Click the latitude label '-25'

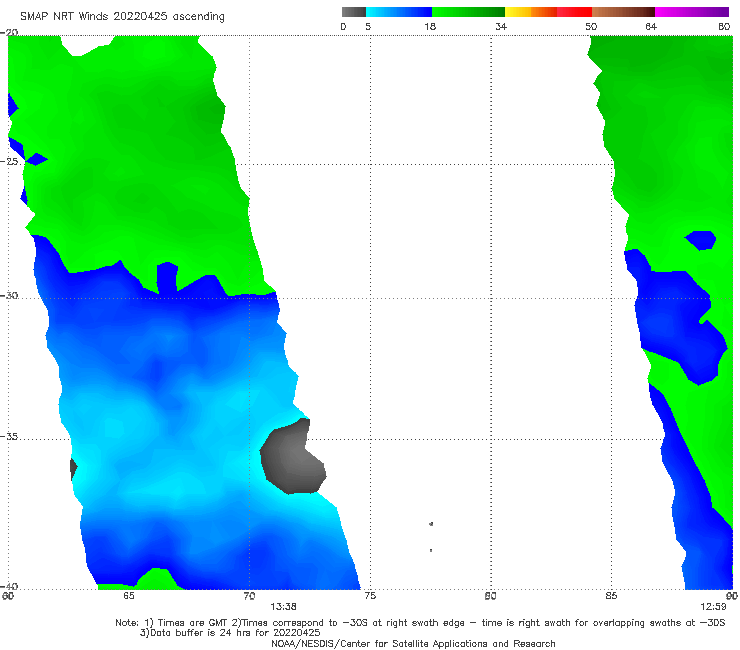pyautogui.click(x=9, y=161)
